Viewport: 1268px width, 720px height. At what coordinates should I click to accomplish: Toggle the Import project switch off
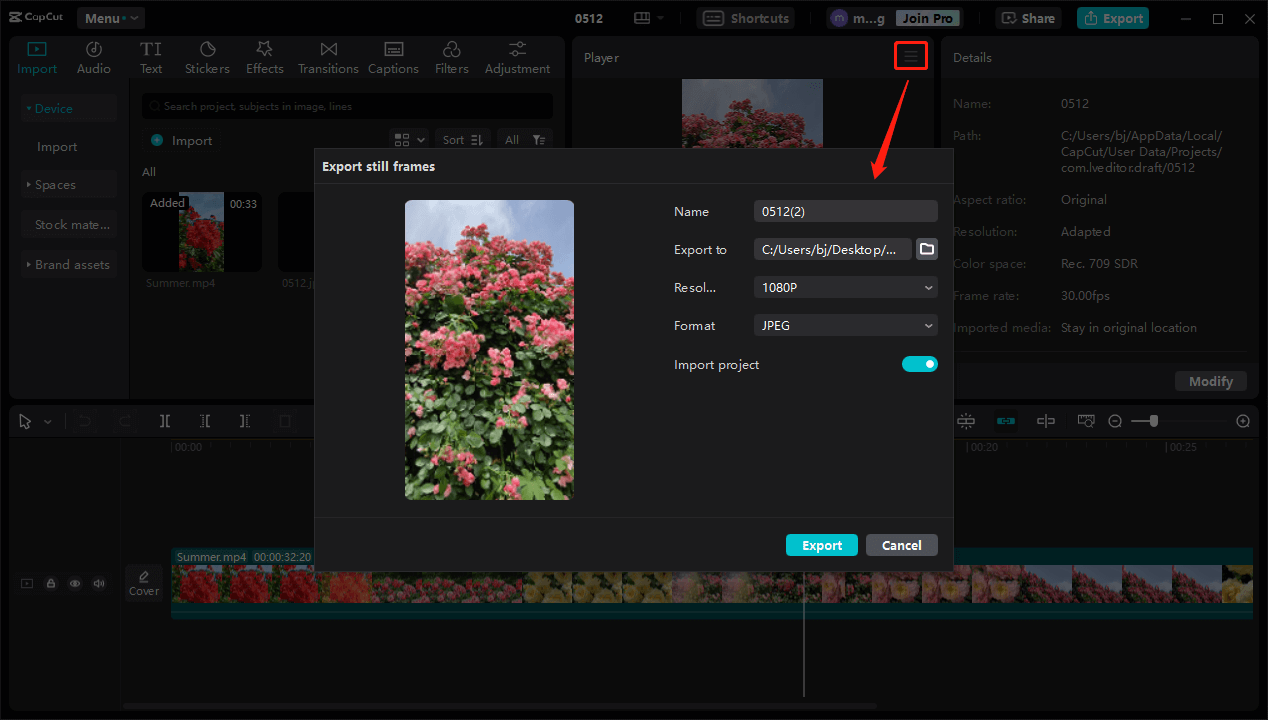919,364
